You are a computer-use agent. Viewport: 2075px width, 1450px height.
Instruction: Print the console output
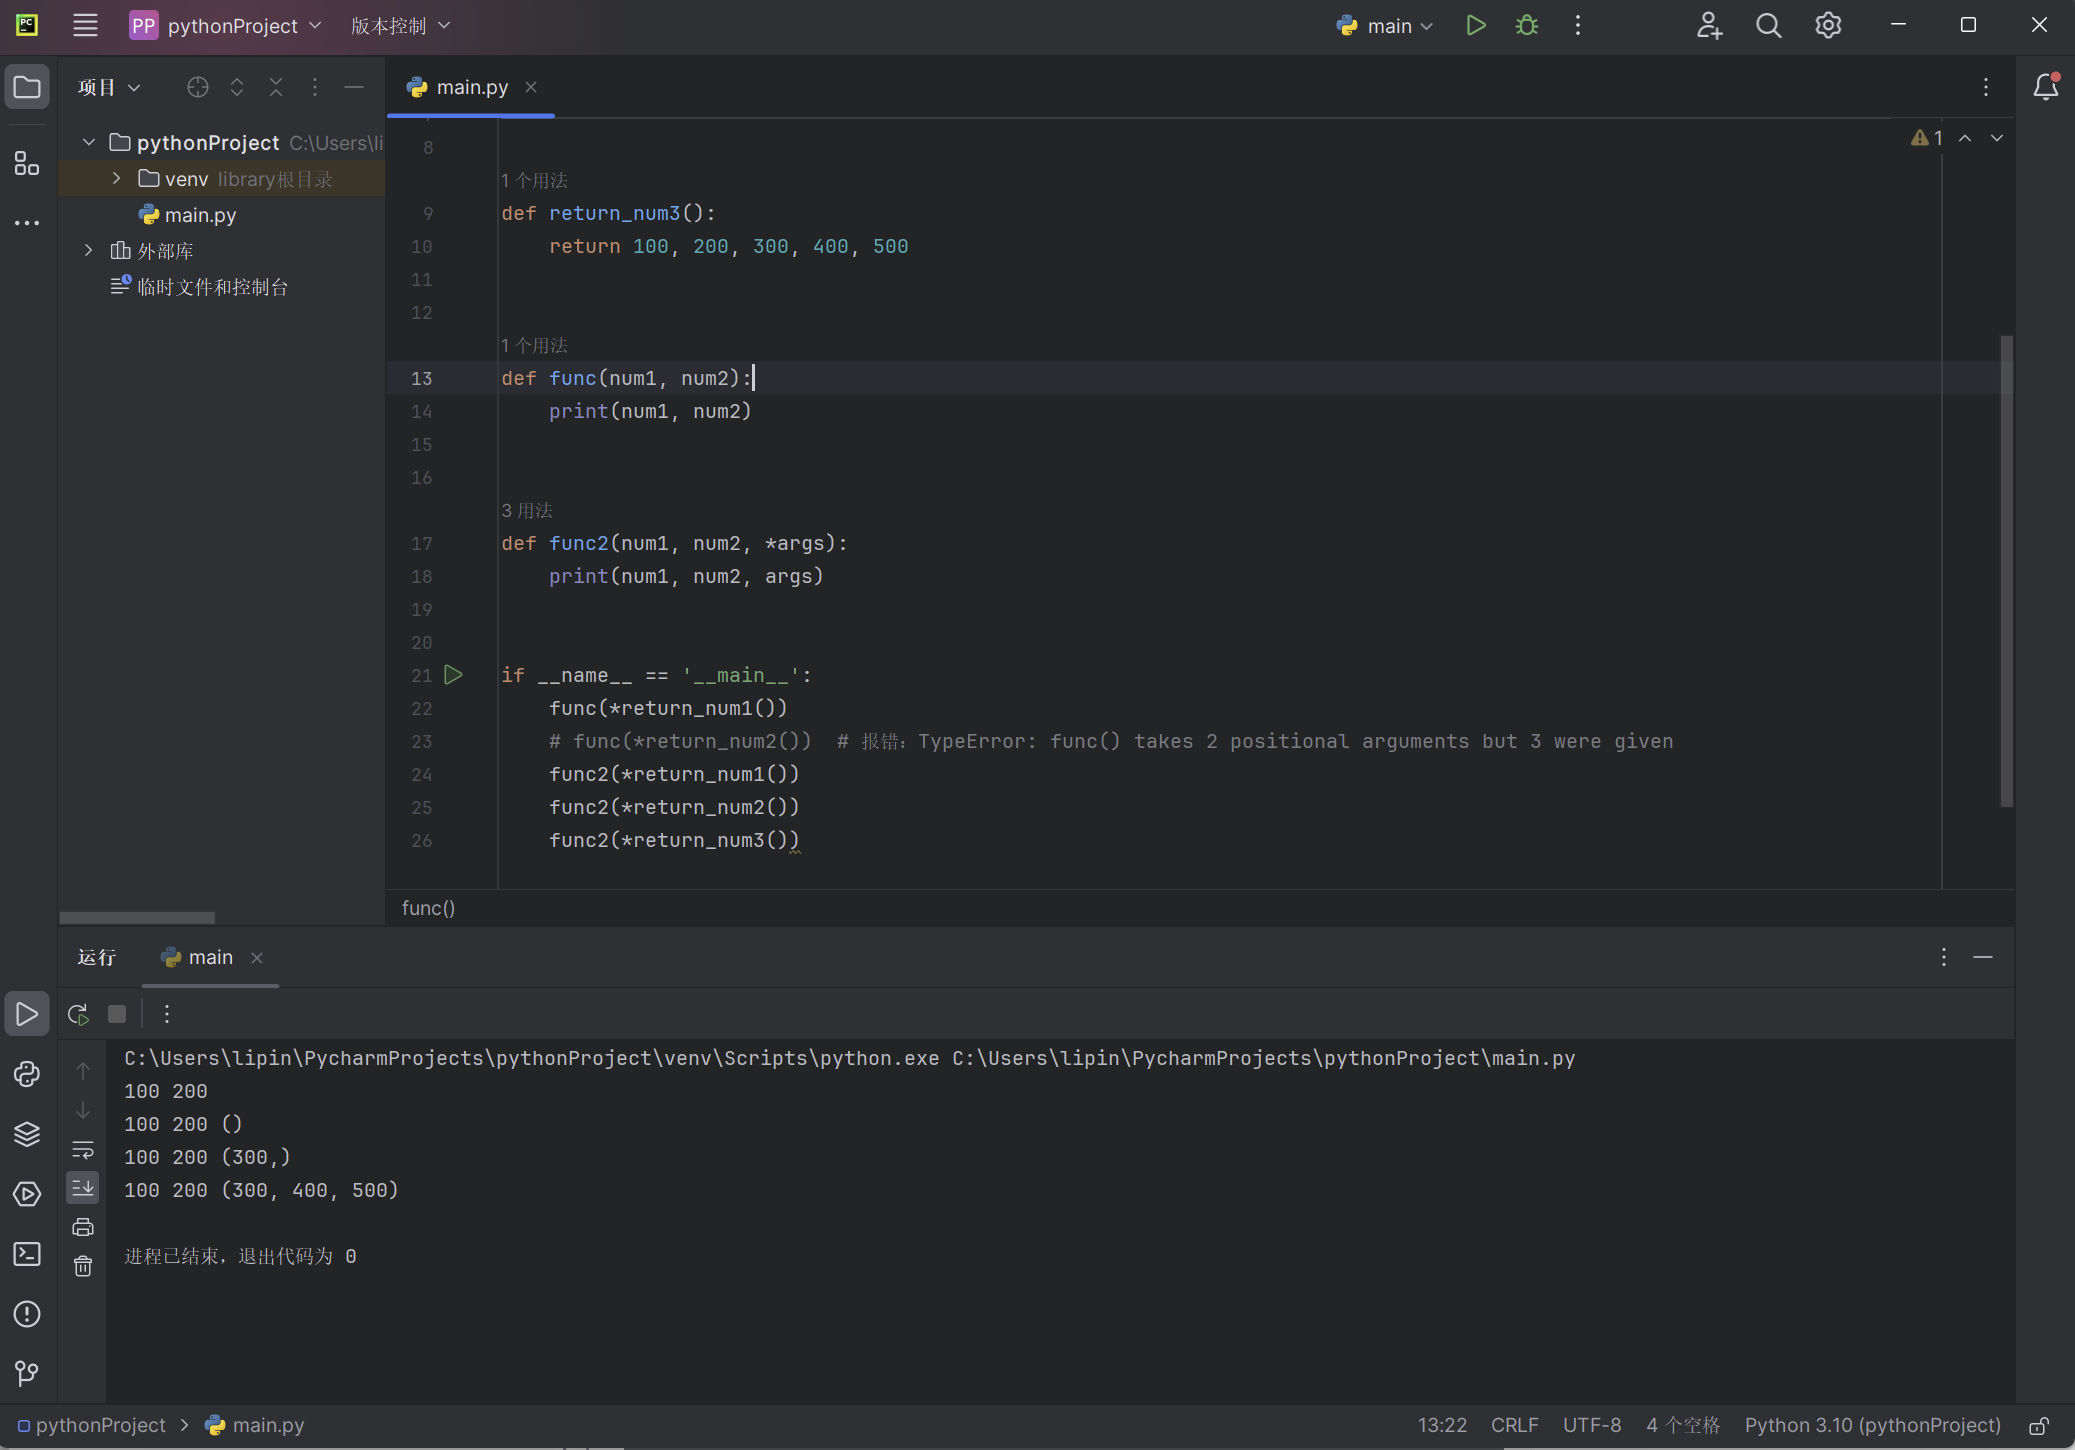(x=83, y=1227)
